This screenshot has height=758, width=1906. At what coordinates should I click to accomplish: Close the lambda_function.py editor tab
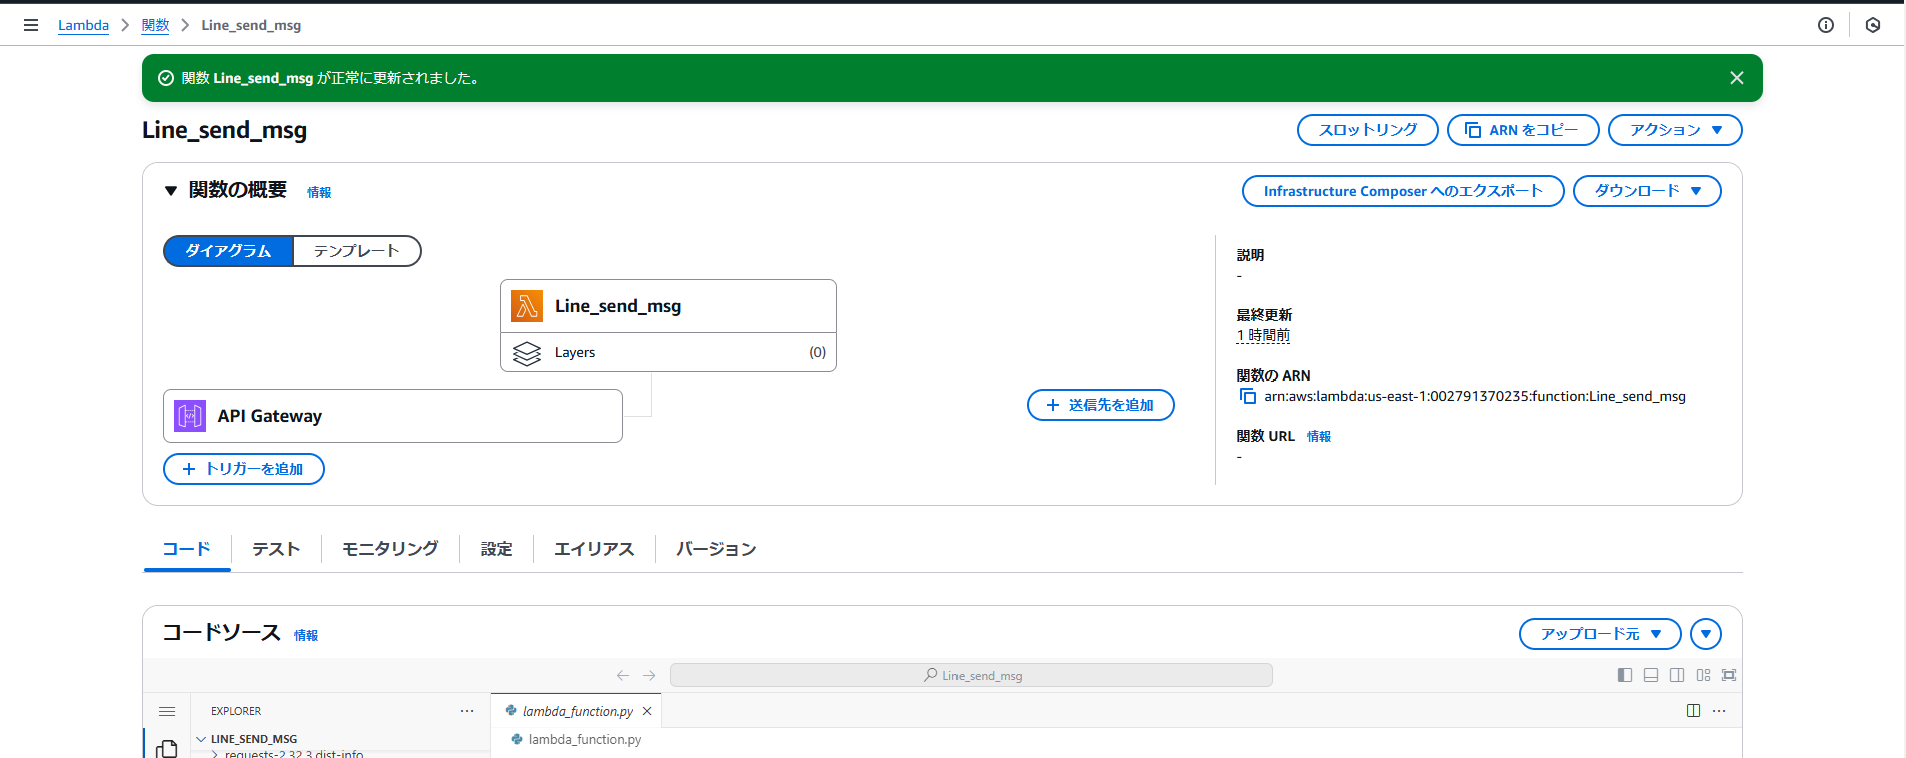(647, 711)
